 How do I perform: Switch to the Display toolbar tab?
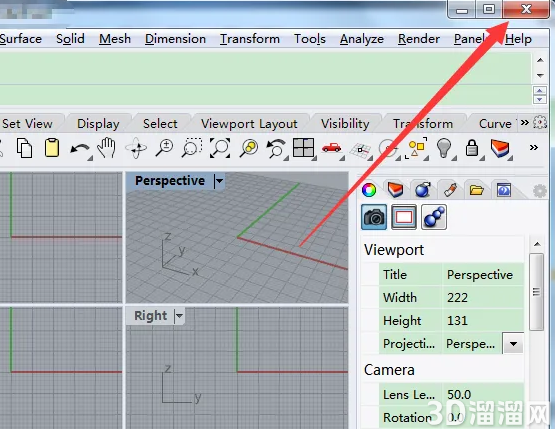(98, 124)
